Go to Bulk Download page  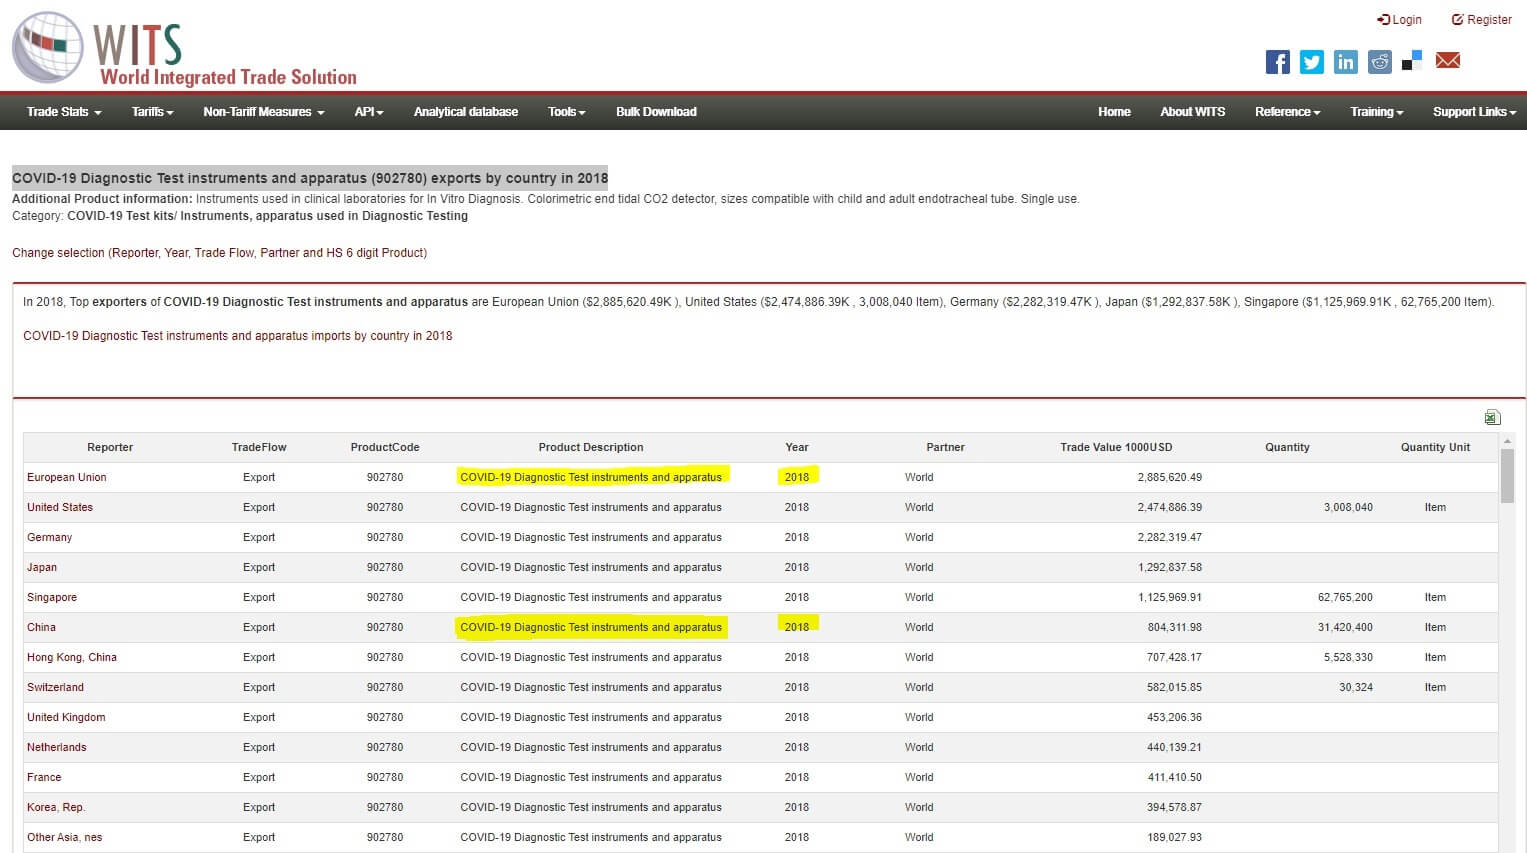(656, 112)
